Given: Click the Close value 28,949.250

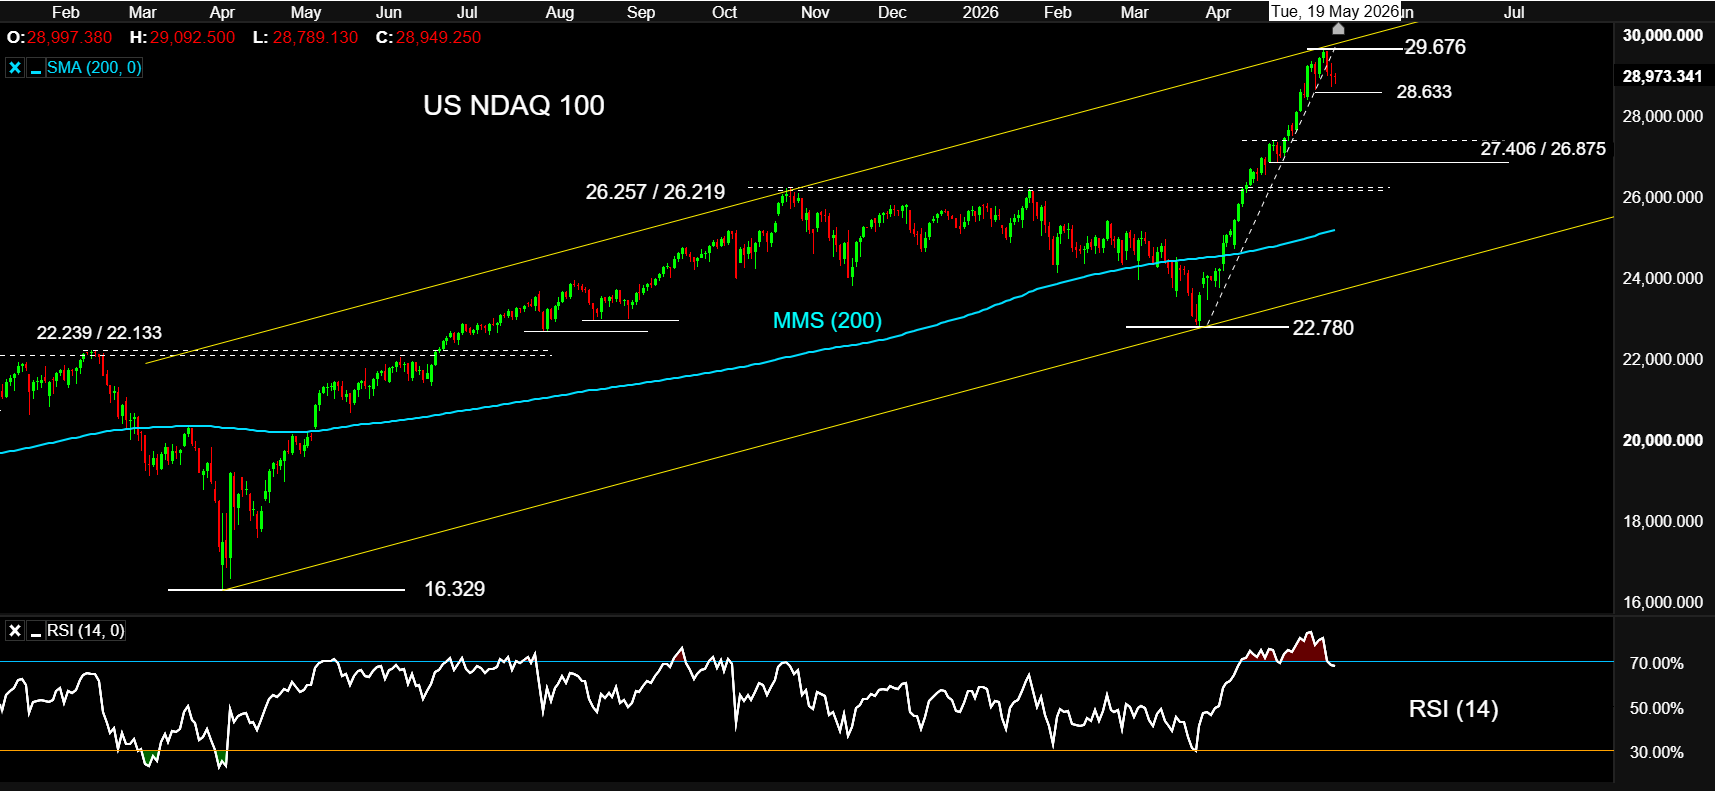Looking at the screenshot, I should (438, 37).
